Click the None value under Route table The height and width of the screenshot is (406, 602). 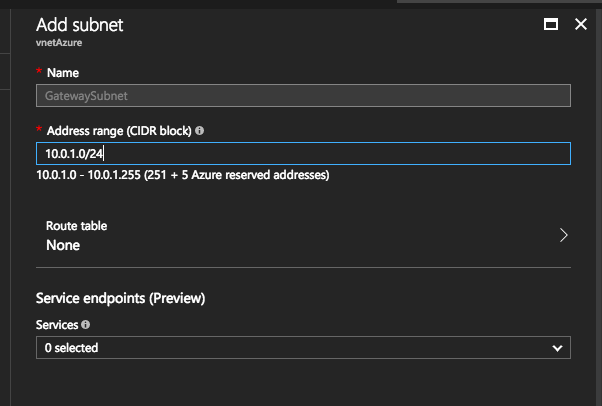[63, 245]
